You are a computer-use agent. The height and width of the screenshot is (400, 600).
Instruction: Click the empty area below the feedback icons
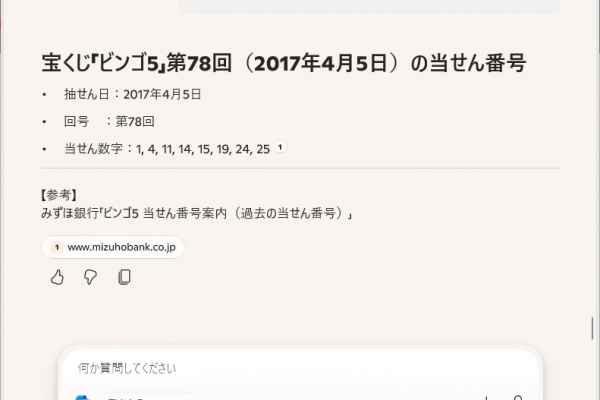300,314
